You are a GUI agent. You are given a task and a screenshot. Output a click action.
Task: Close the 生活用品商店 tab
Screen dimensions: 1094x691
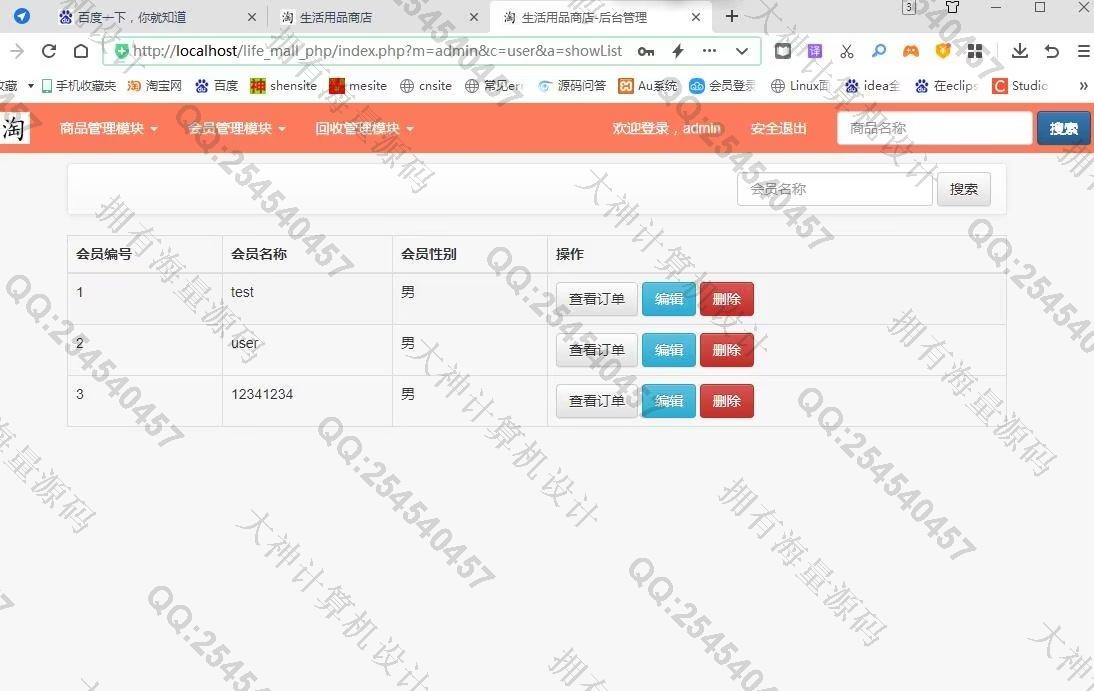[x=474, y=17]
